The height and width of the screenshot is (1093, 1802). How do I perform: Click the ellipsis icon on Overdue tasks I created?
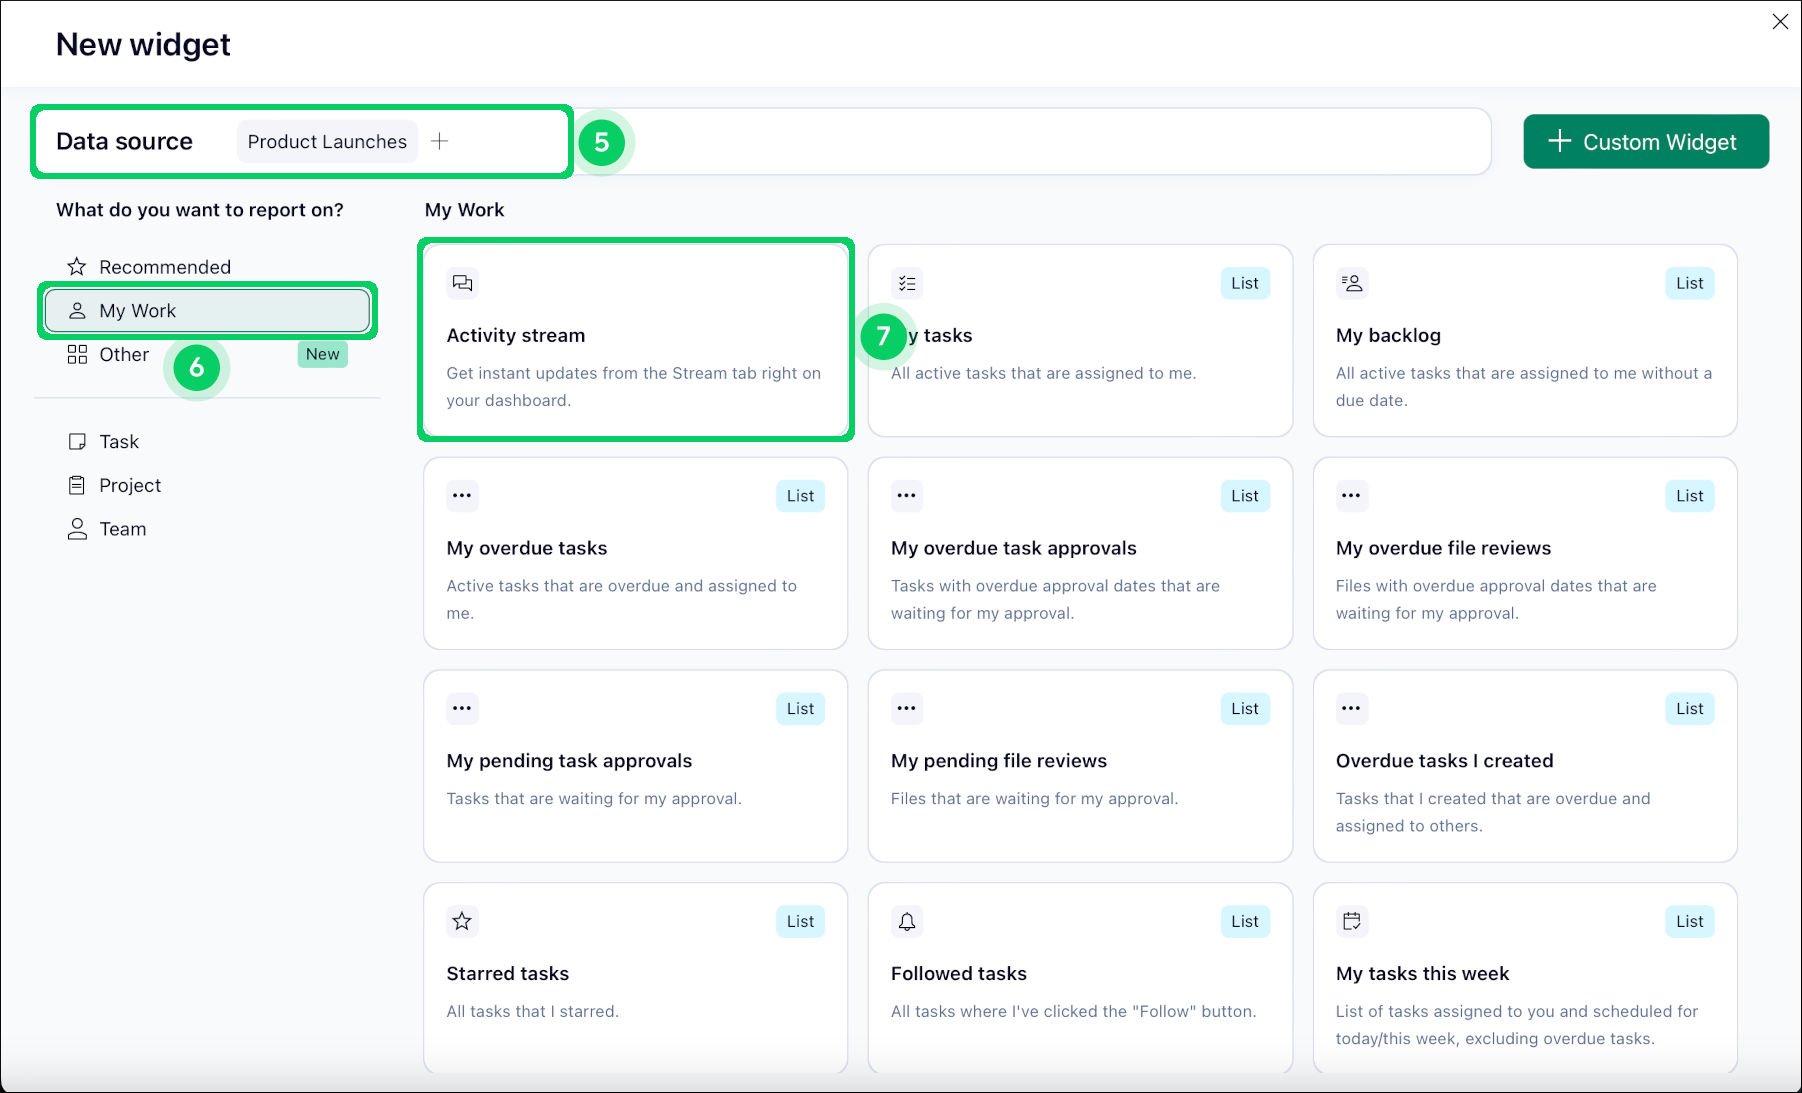point(1351,708)
